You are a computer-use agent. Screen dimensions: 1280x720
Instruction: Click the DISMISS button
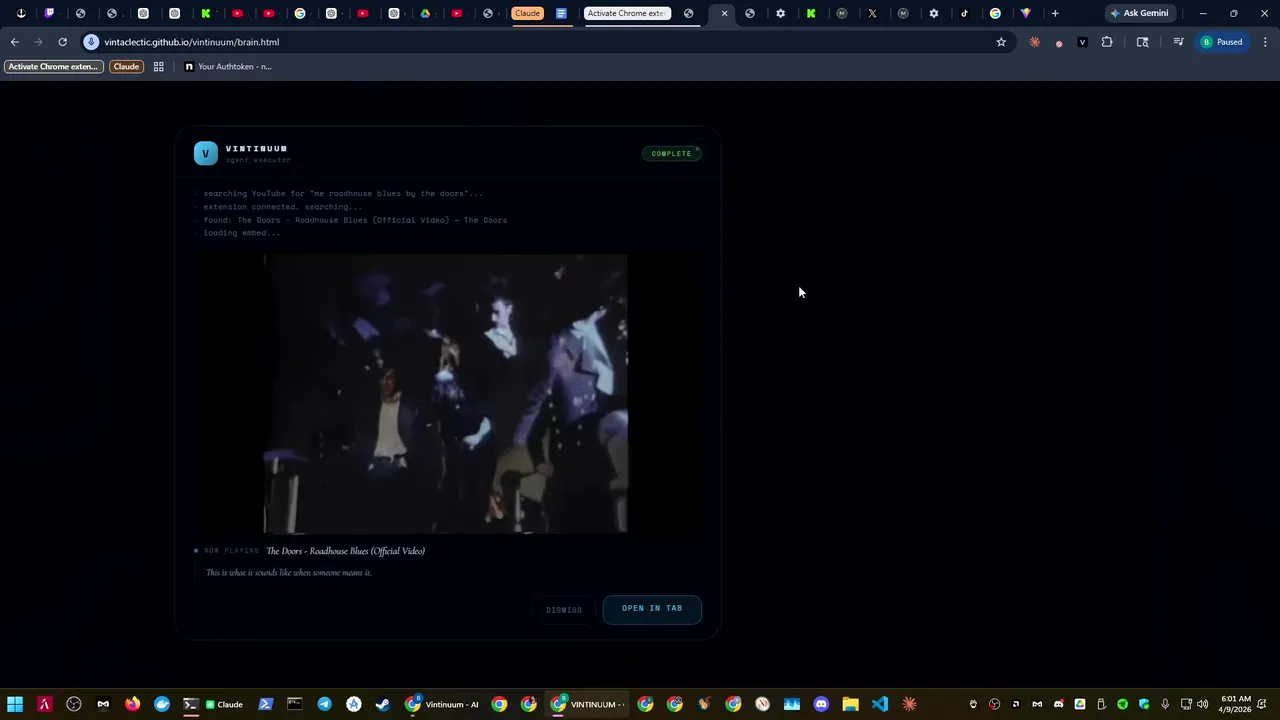tap(564, 610)
